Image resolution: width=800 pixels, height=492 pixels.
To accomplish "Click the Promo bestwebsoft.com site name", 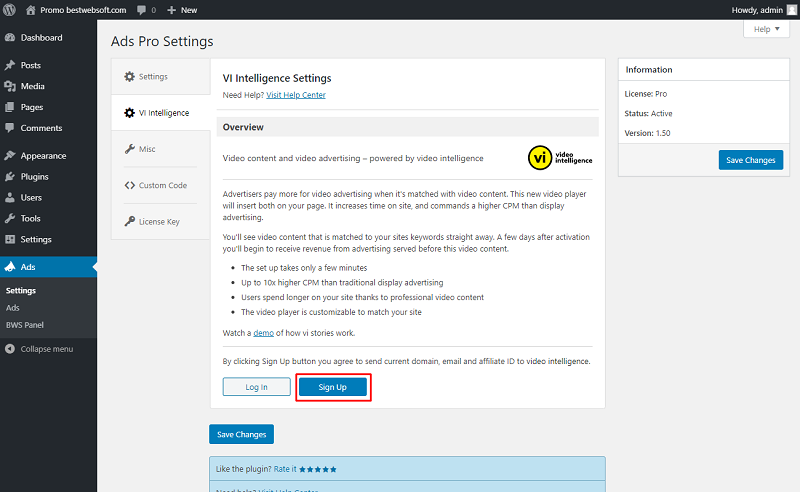I will point(83,10).
